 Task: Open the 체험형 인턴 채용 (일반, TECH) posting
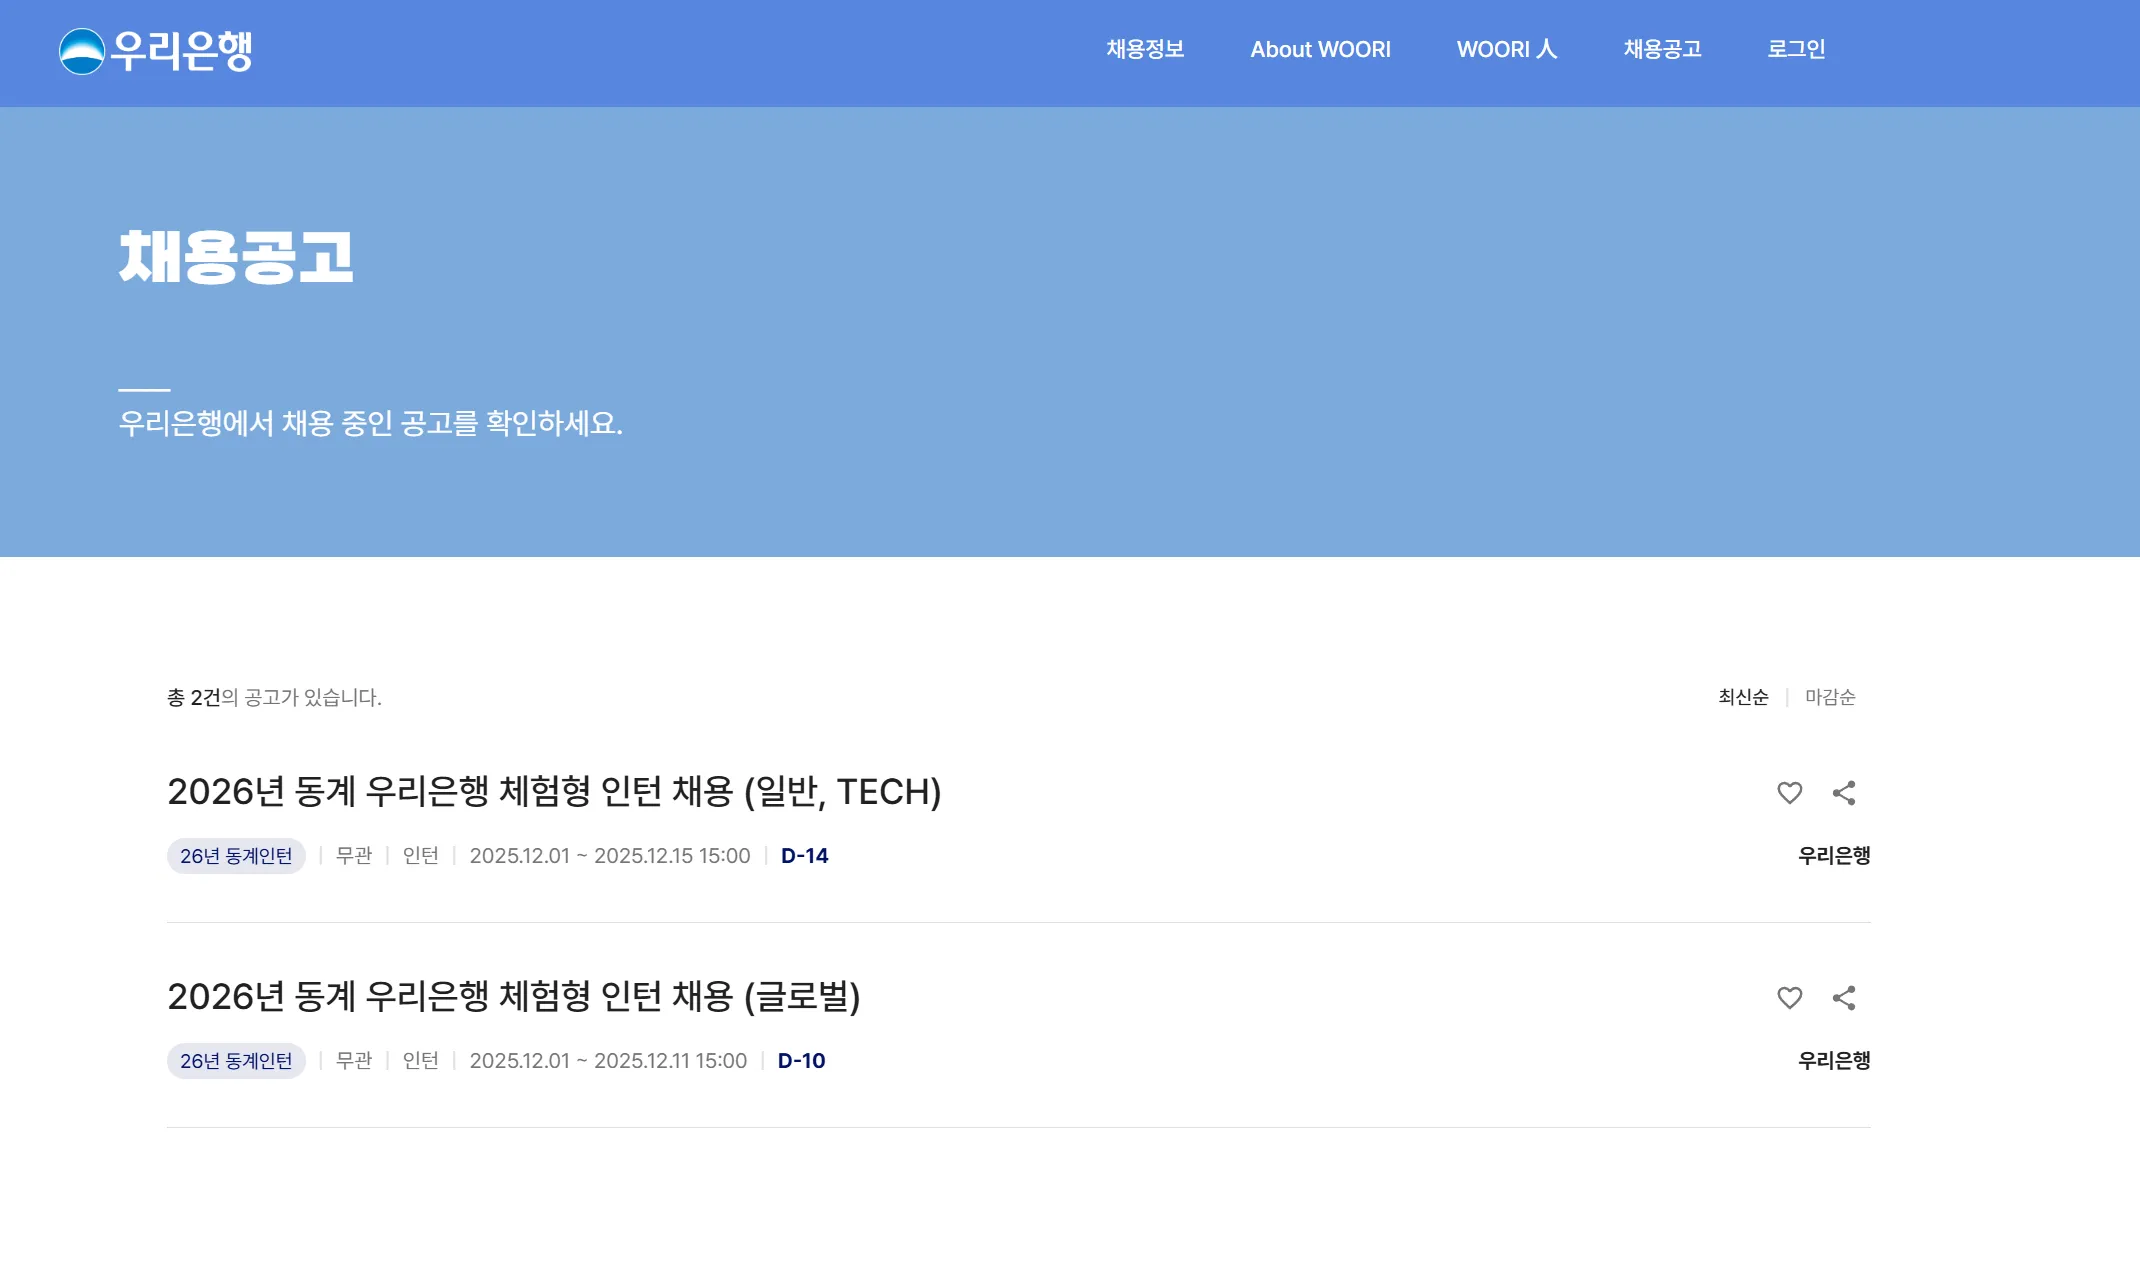pyautogui.click(x=554, y=792)
